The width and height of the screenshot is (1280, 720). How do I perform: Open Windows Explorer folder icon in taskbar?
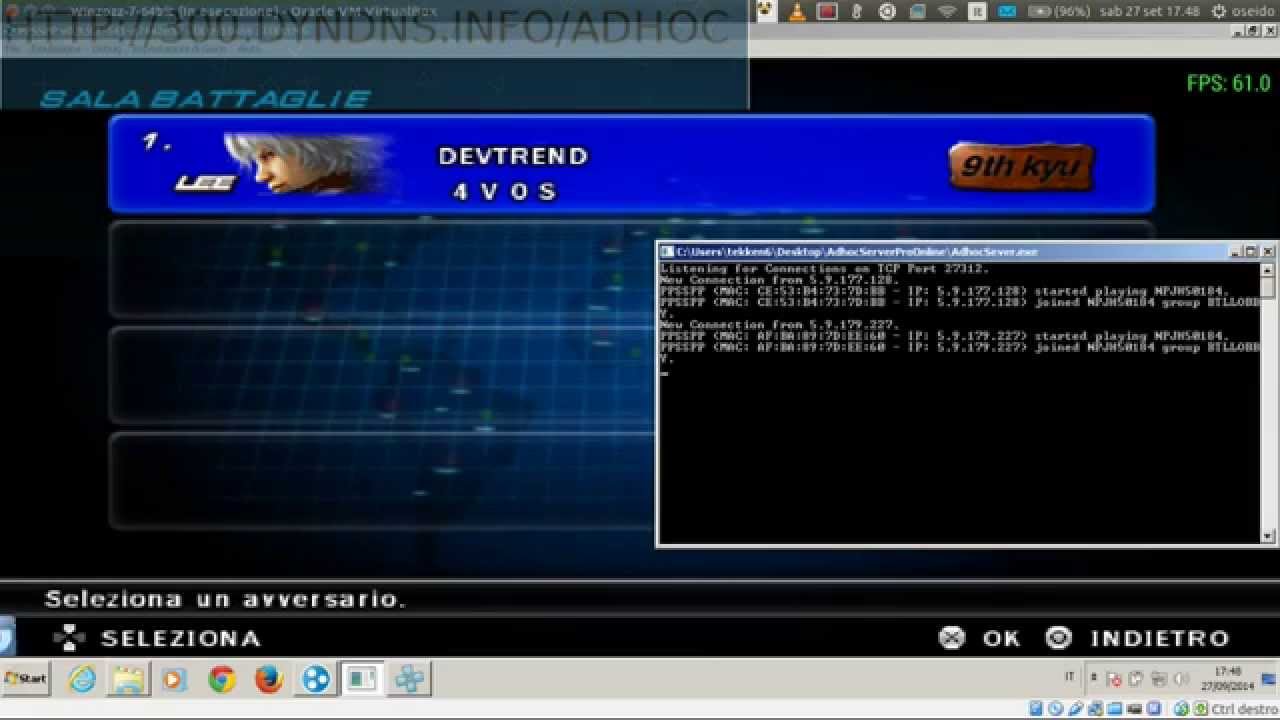pyautogui.click(x=129, y=679)
